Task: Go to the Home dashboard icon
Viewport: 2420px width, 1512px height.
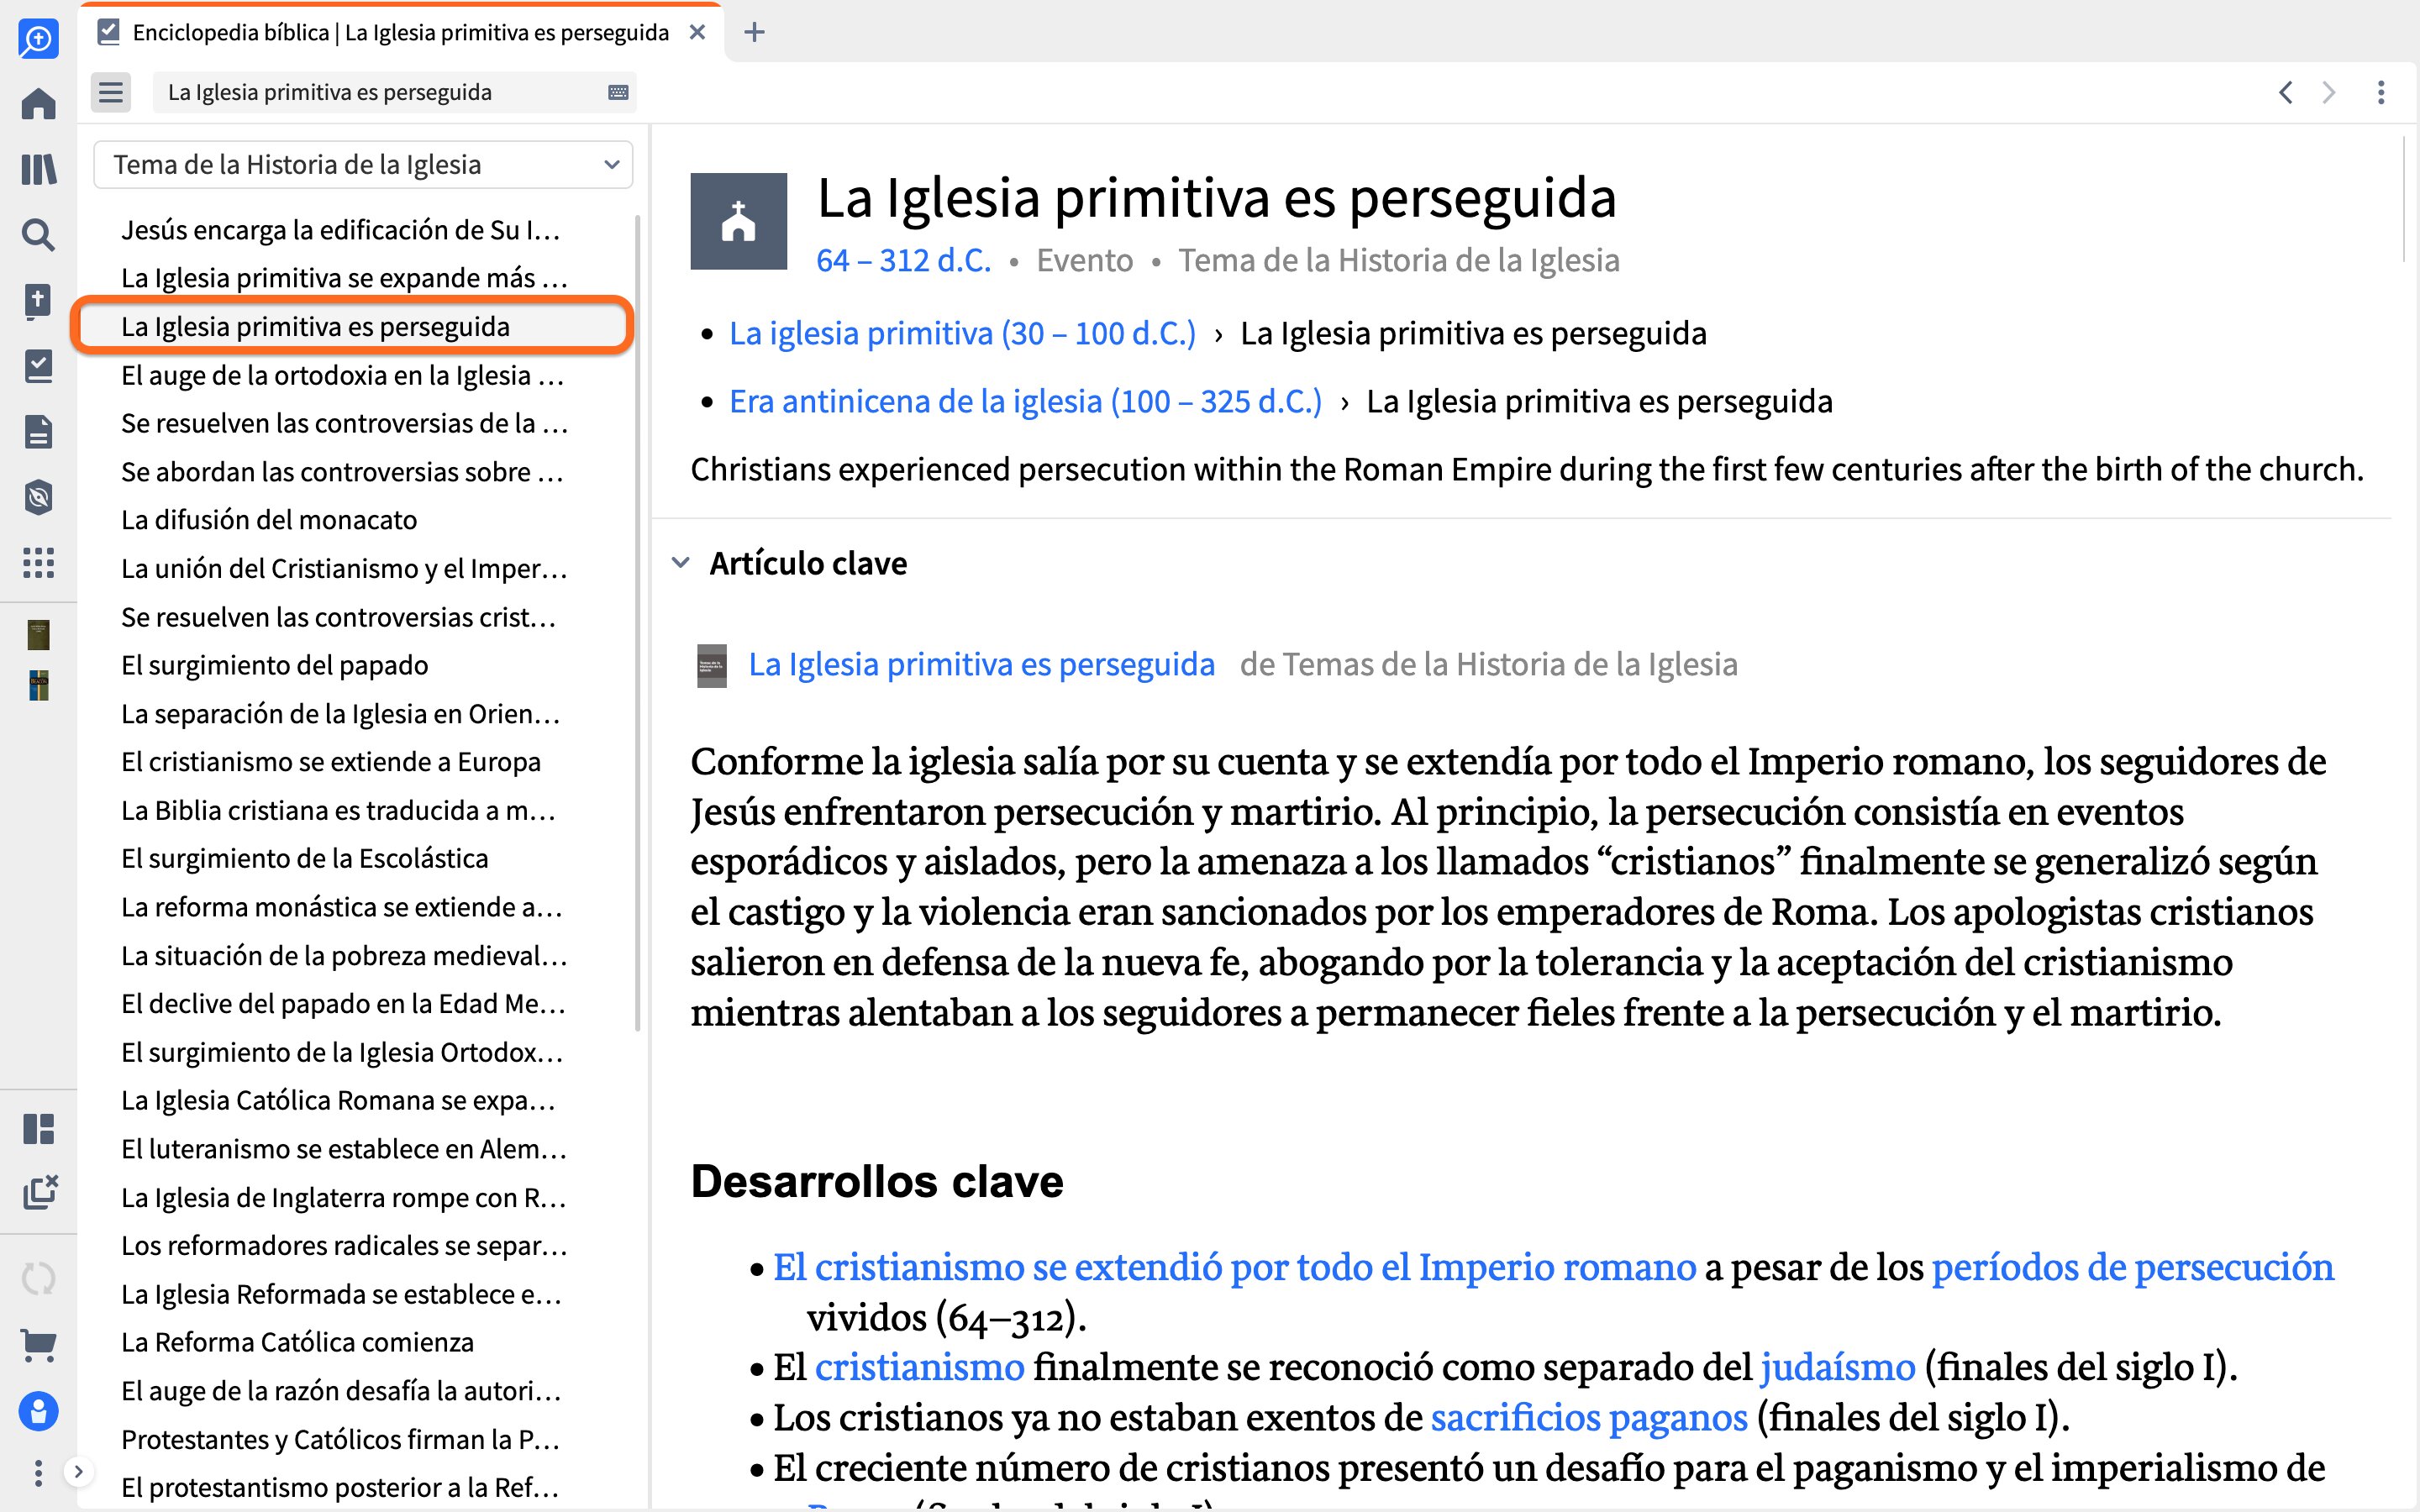Action: click(38, 104)
